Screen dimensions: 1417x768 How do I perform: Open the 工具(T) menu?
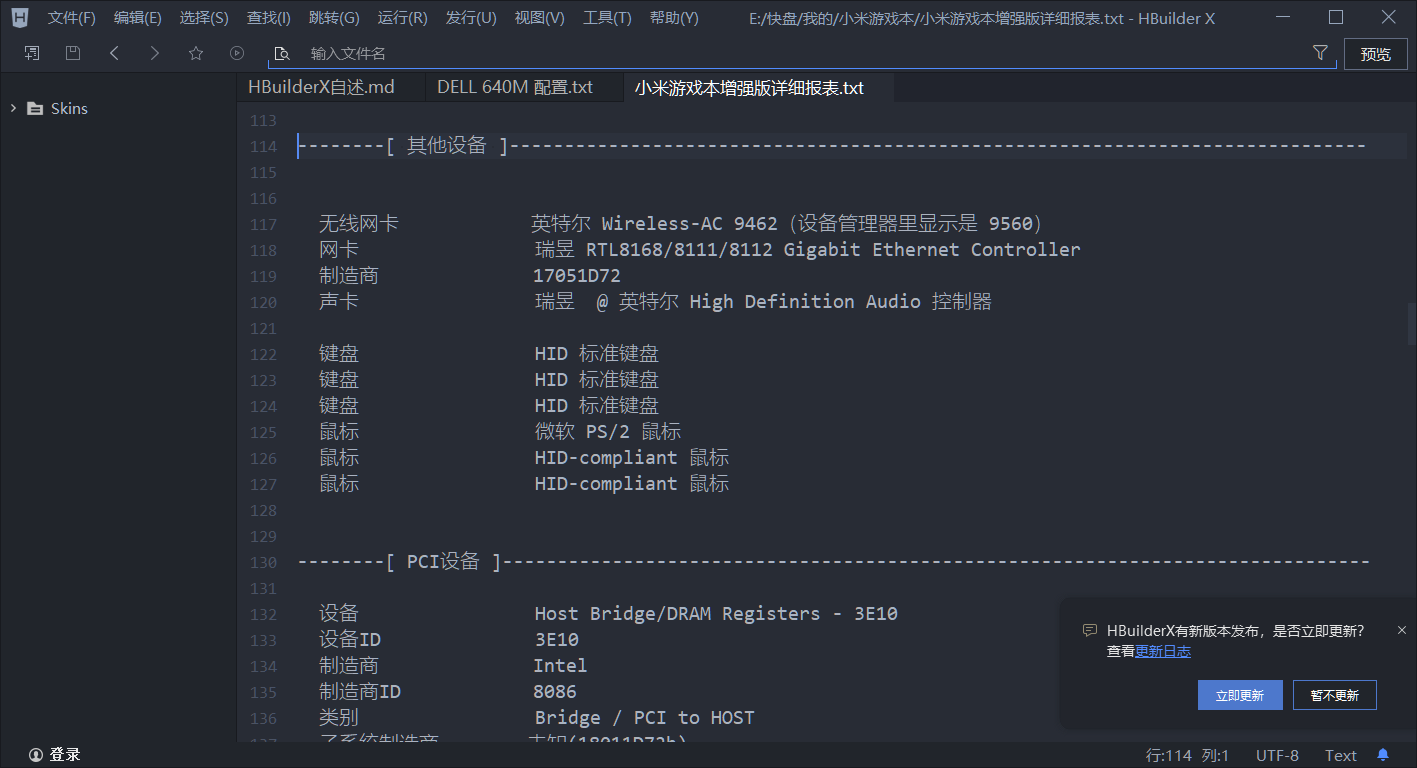[x=607, y=18]
